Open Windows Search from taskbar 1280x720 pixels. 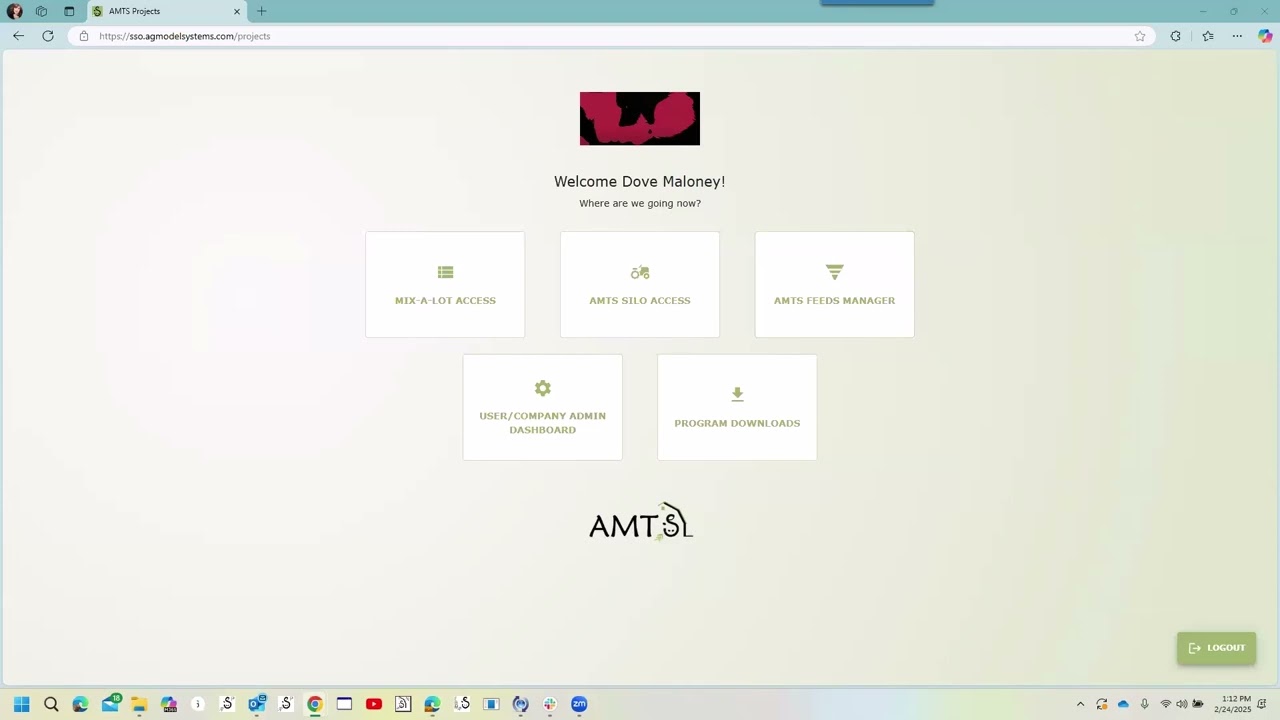[x=51, y=704]
